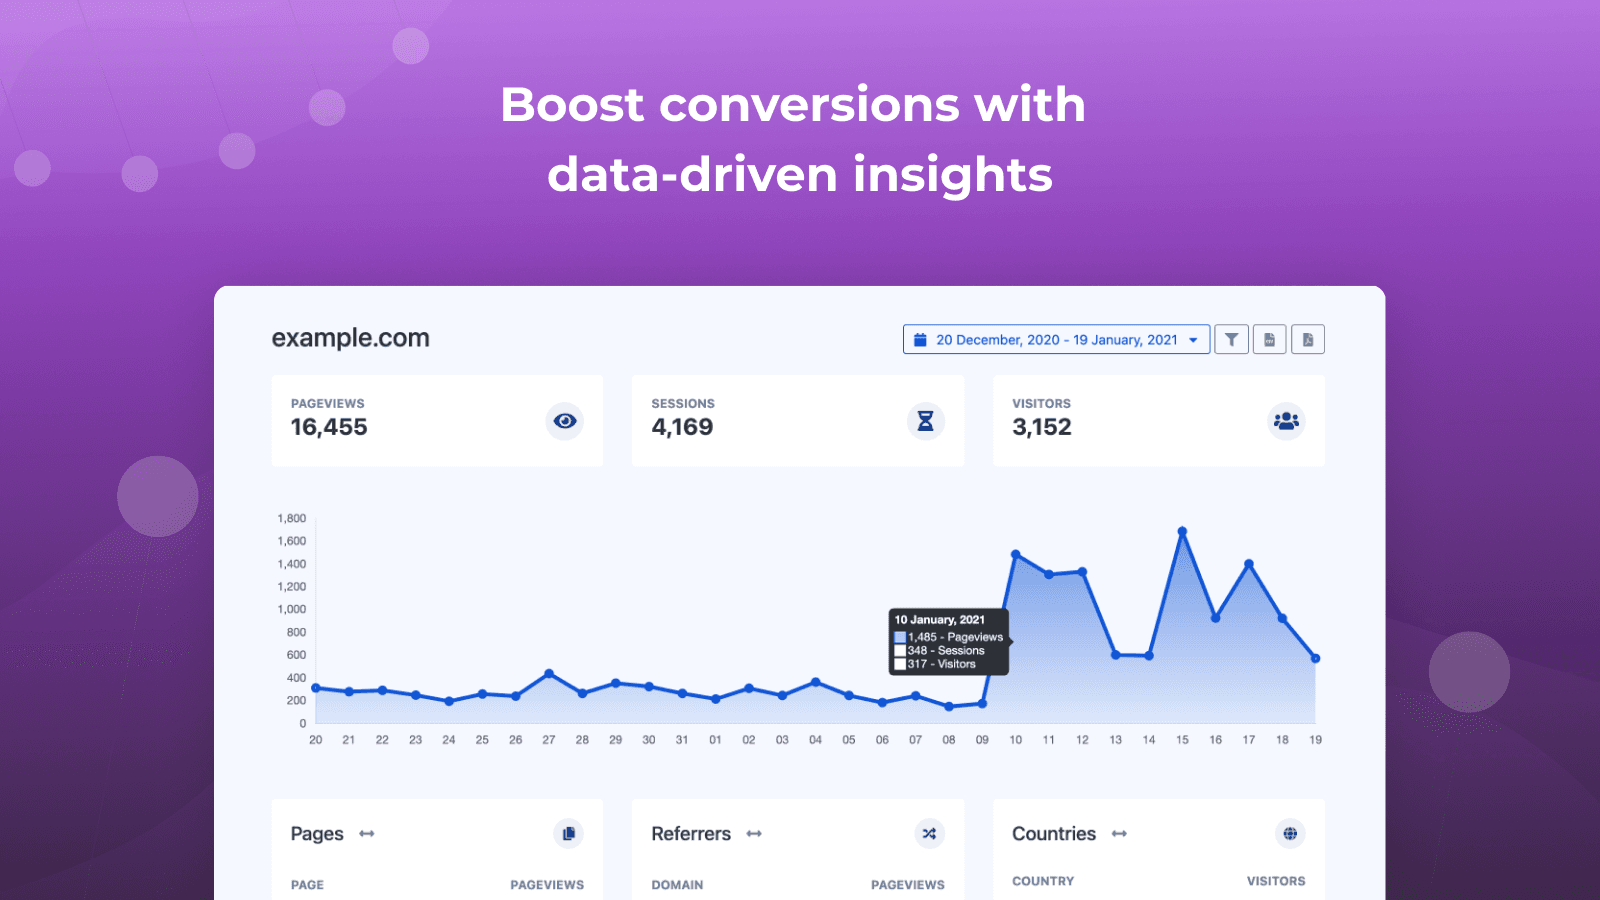Click the globe icon on Countries panel
This screenshot has width=1600, height=900.
[x=1290, y=833]
